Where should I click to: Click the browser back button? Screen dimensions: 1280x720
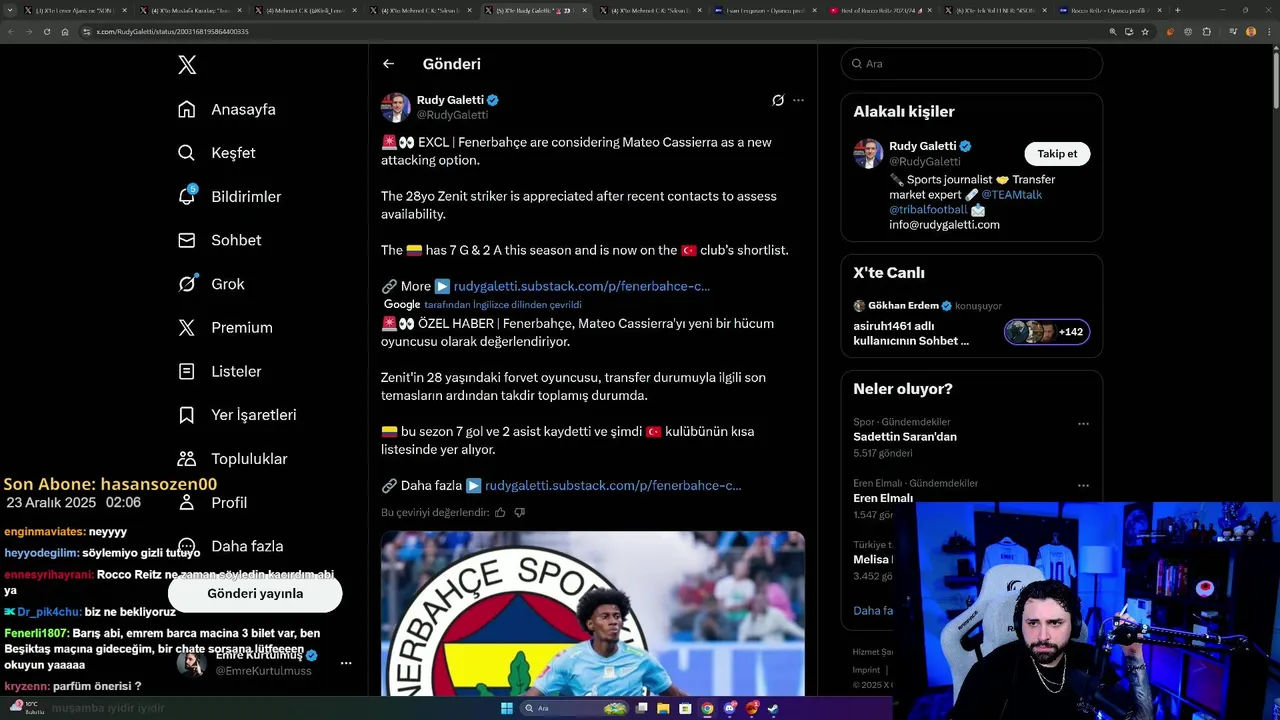coord(11,32)
